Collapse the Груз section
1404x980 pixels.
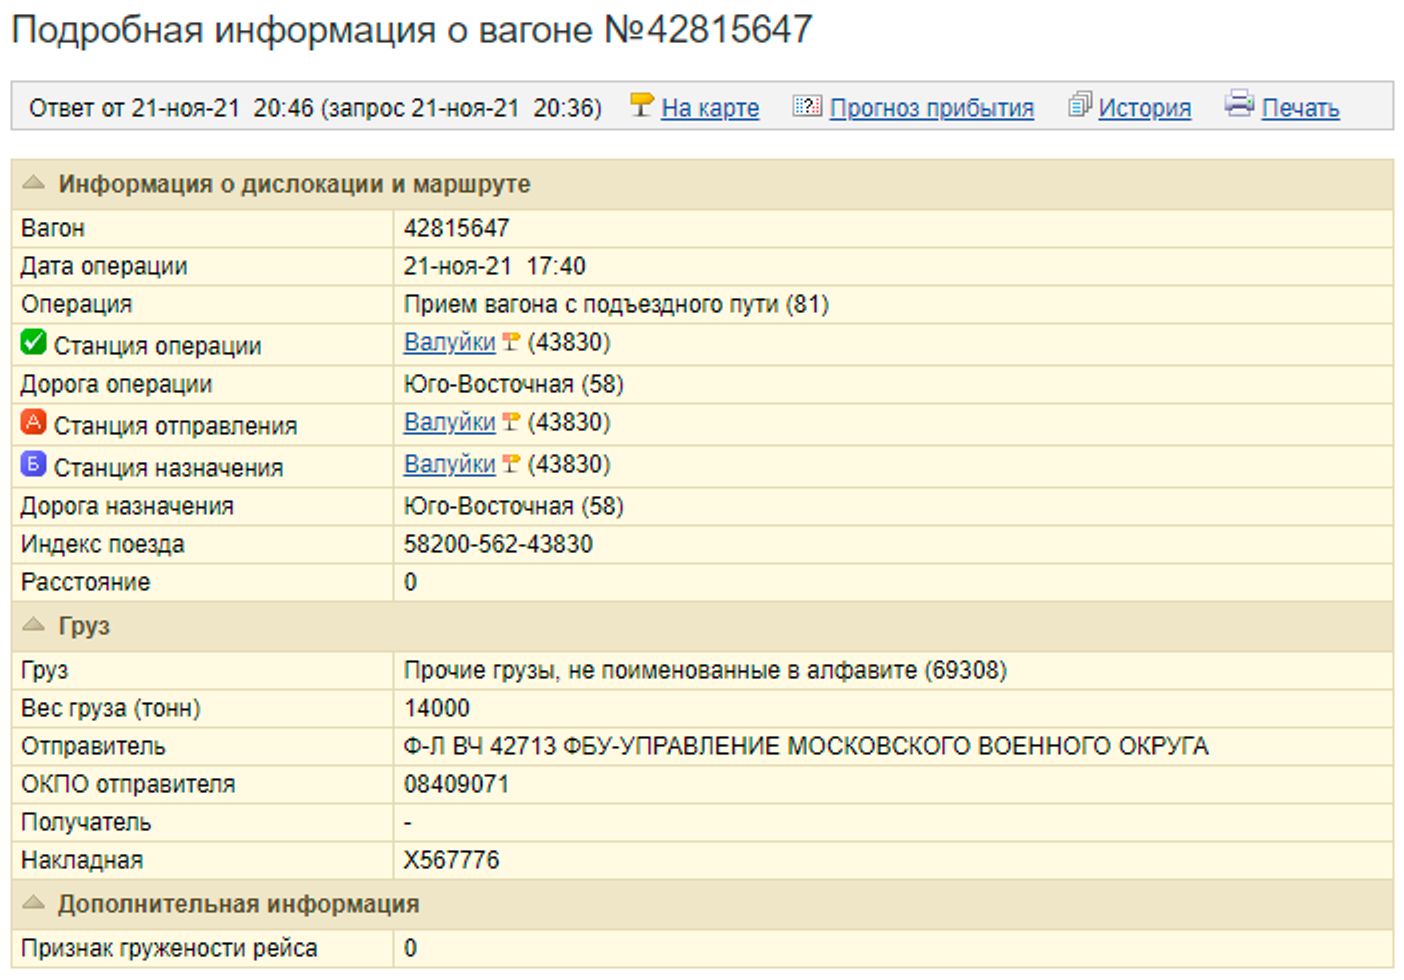point(34,625)
